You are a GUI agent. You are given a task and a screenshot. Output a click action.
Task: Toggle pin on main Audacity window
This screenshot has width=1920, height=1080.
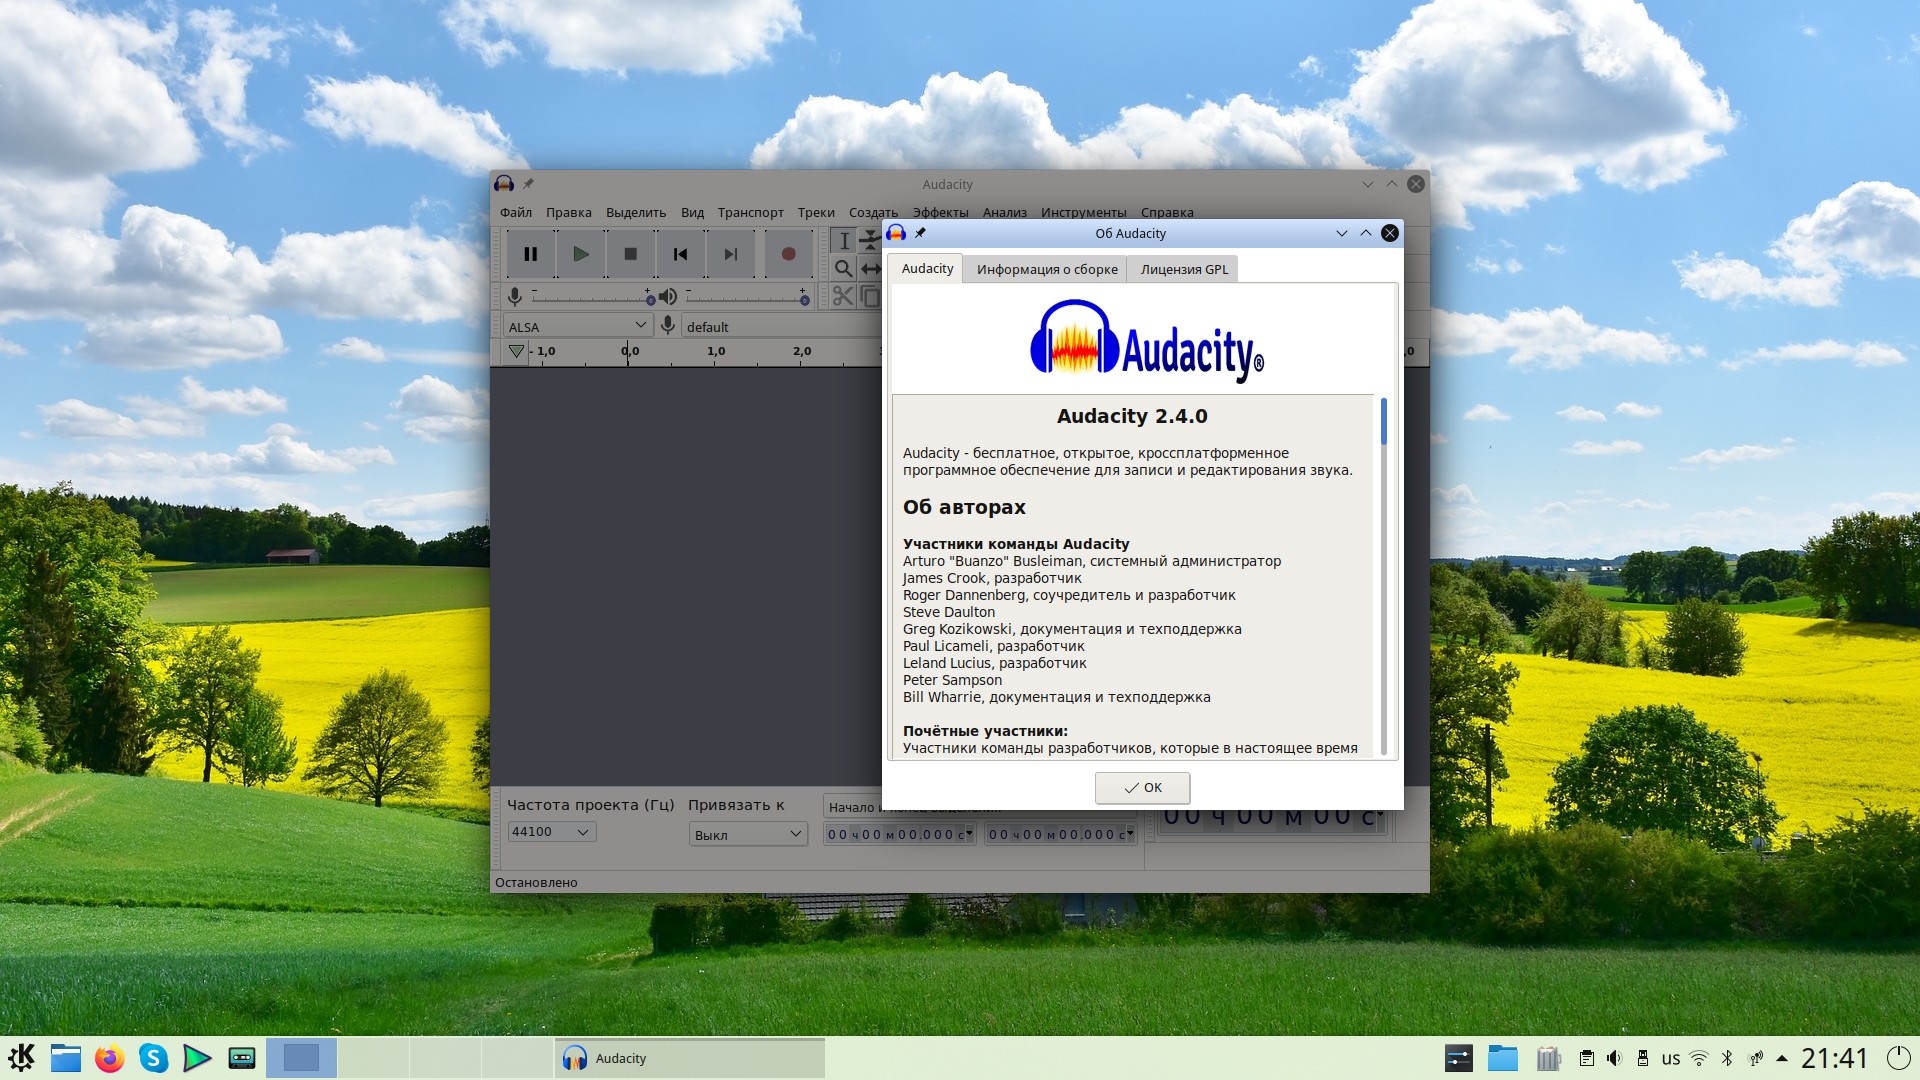tap(528, 184)
